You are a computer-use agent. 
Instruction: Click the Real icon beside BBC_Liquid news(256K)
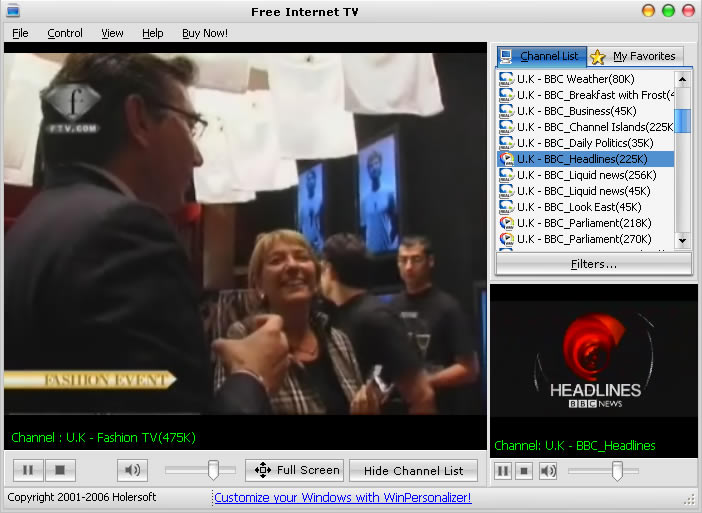[506, 175]
